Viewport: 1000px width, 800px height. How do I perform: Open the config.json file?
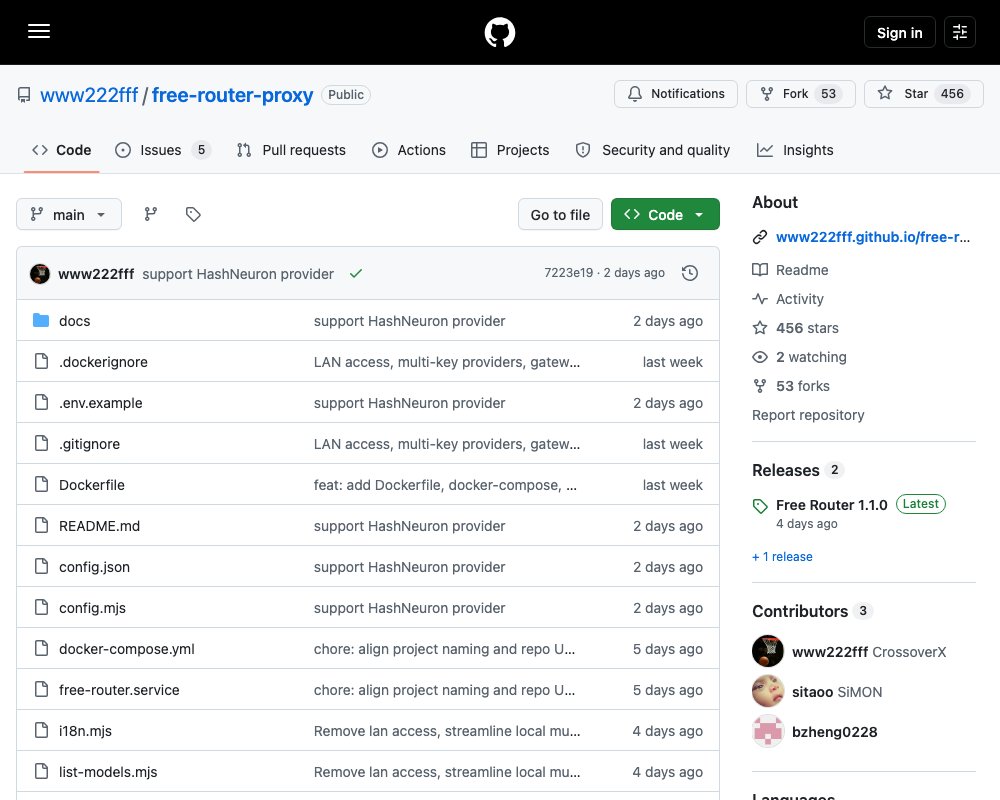[x=94, y=567]
